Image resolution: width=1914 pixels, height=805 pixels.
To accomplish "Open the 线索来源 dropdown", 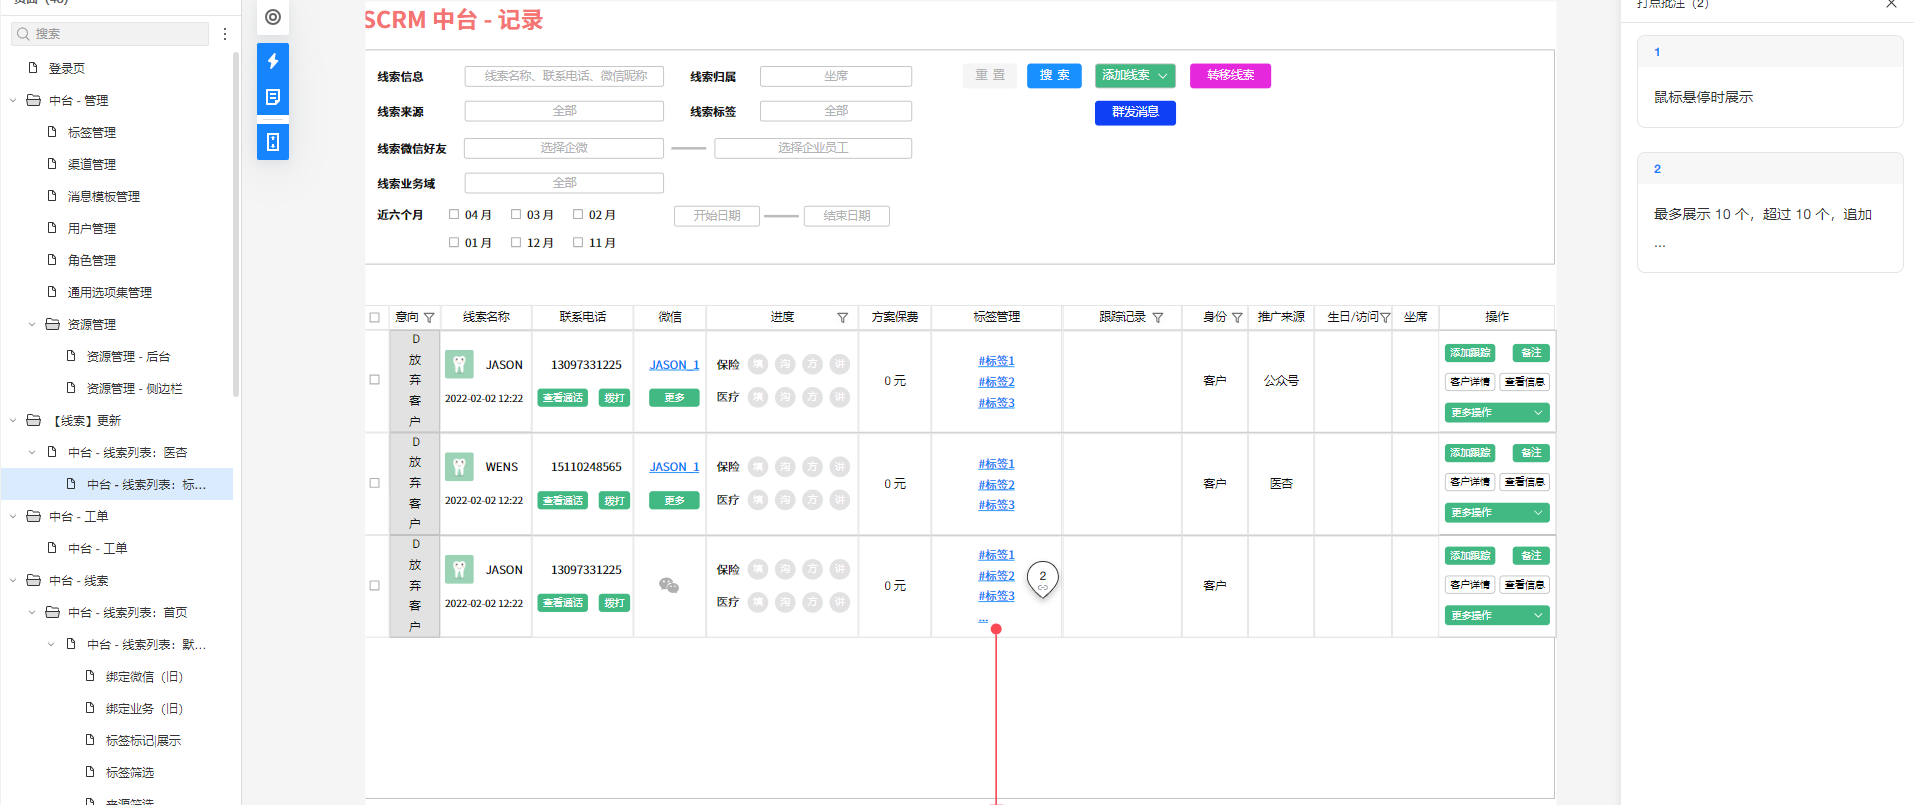I will coord(564,111).
